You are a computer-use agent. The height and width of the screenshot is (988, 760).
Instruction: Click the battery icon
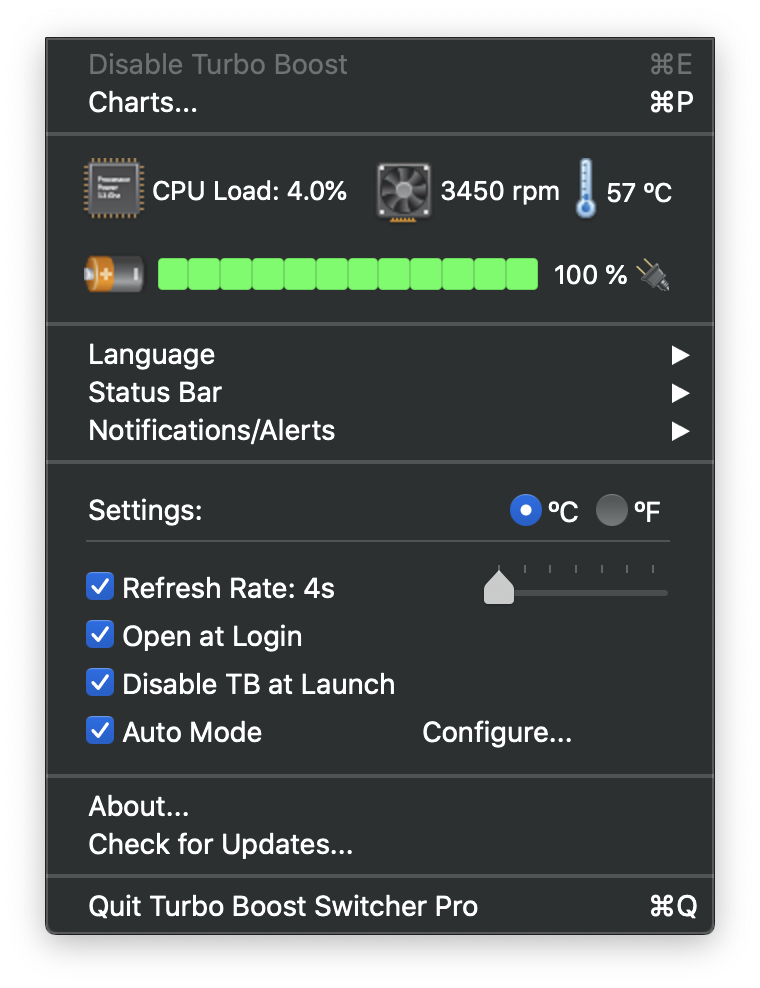pos(114,274)
